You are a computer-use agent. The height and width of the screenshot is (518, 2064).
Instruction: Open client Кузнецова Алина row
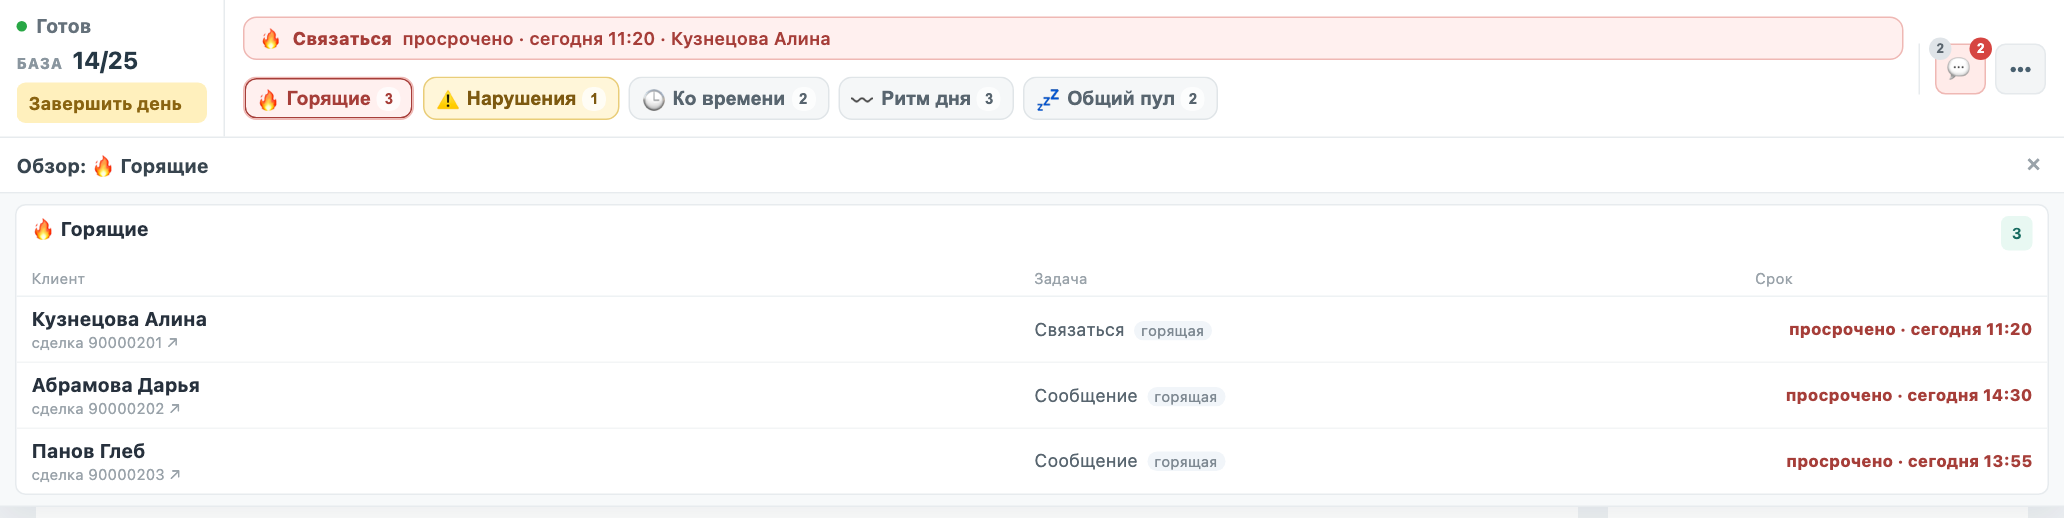(1032, 330)
